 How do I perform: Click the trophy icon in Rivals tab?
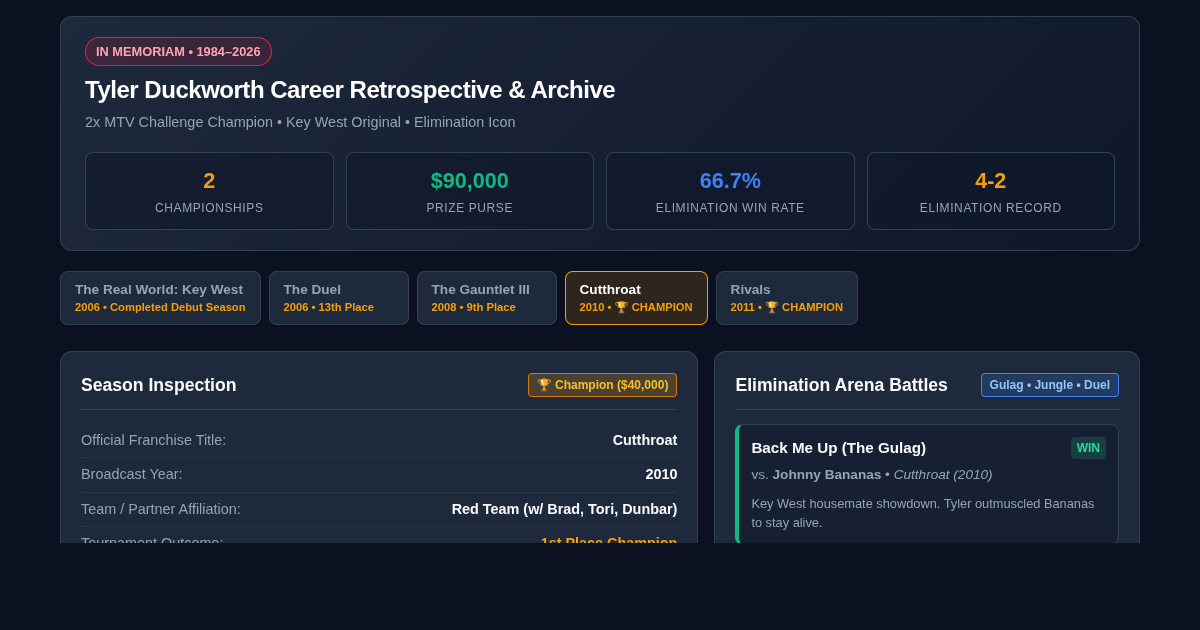[772, 307]
